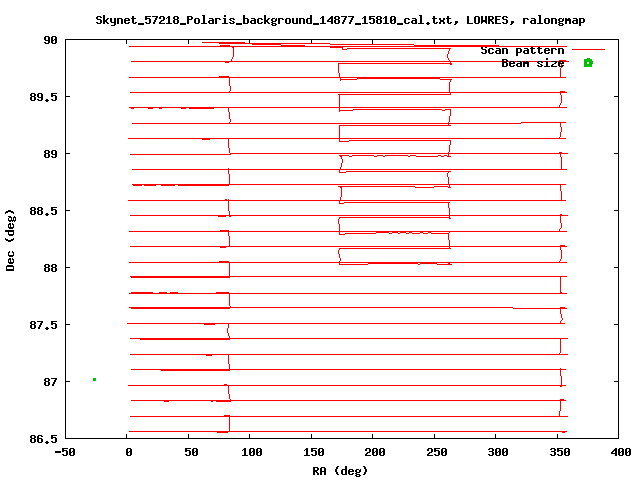Click the x-axis tick label 100

pyautogui.click(x=252, y=452)
